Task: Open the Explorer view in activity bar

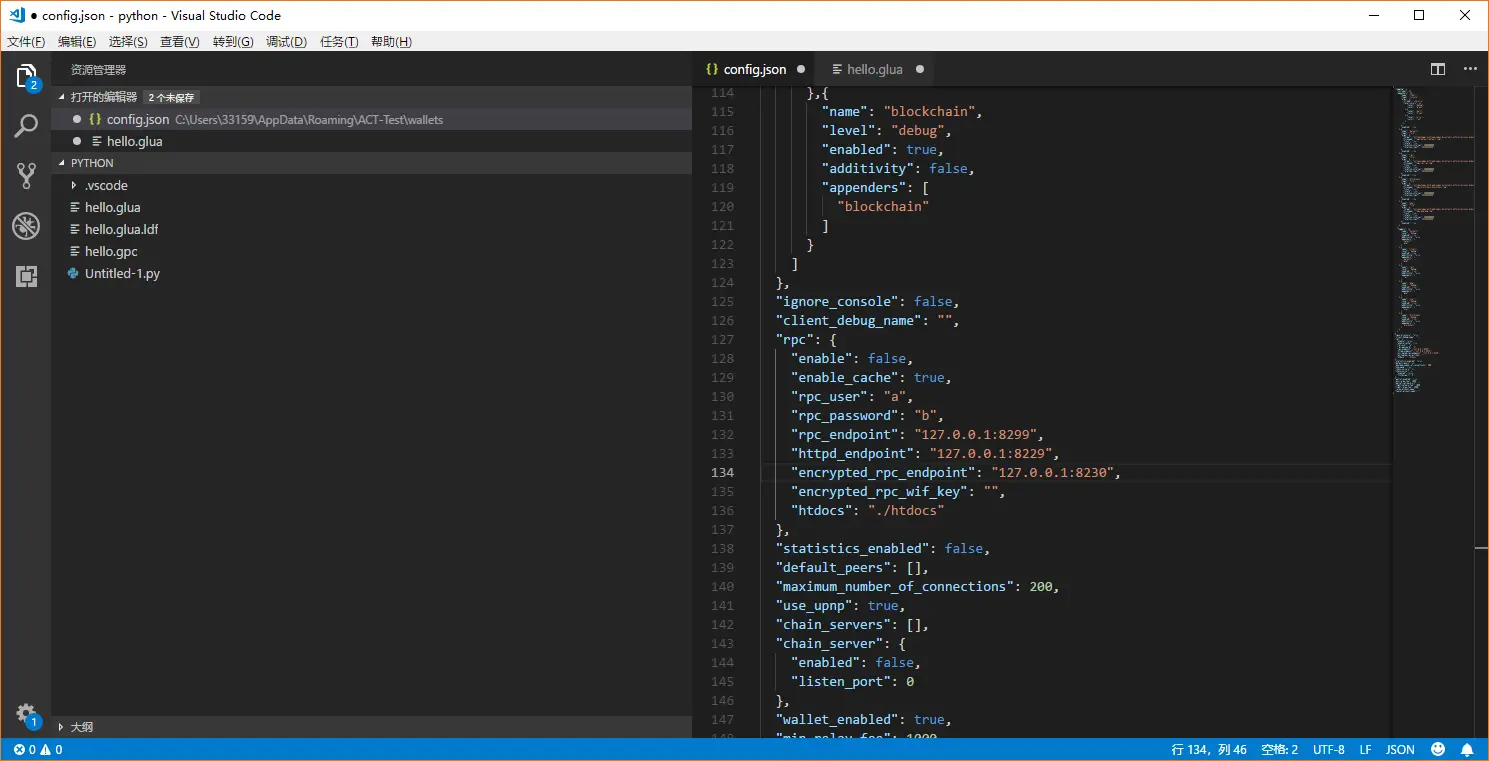Action: click(x=26, y=76)
